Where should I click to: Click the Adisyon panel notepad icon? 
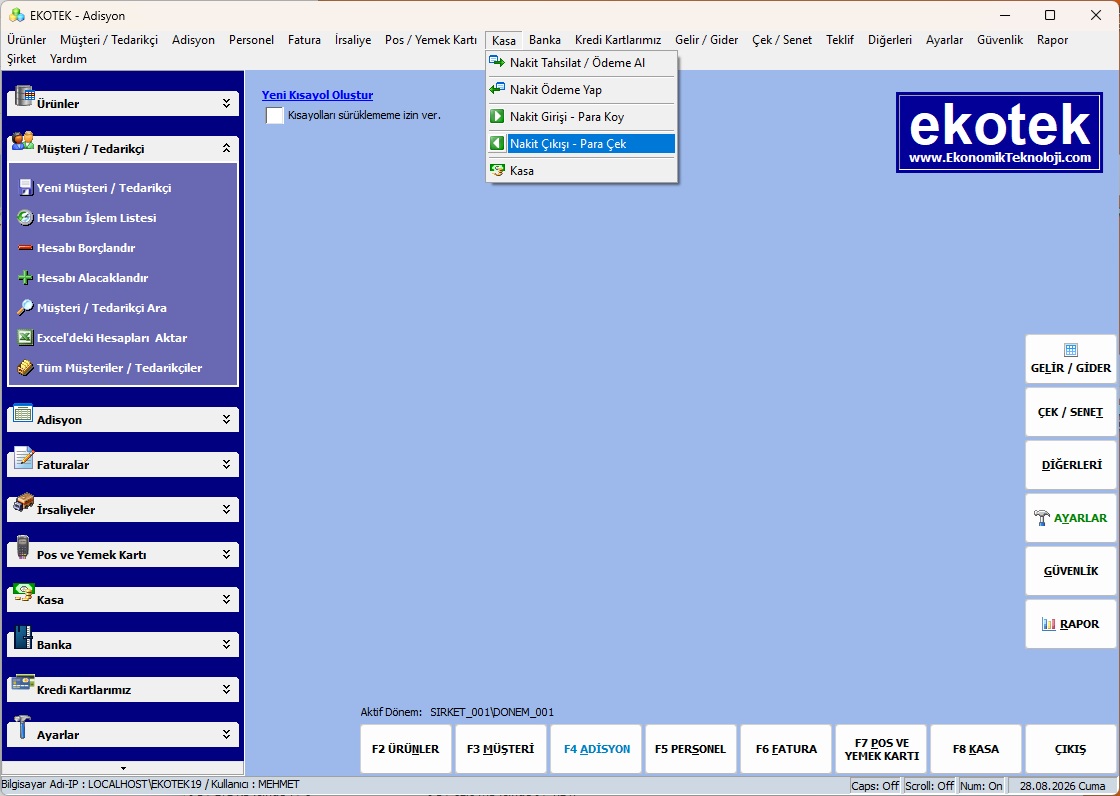coord(24,413)
